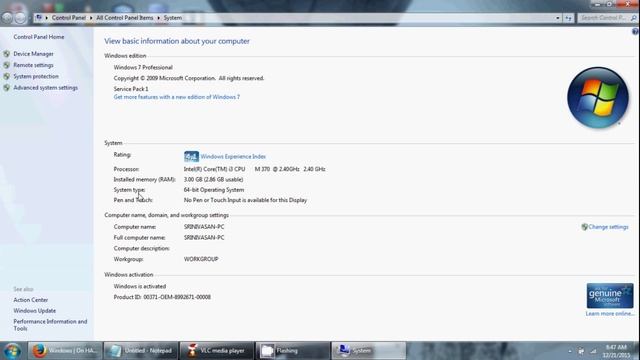Viewport: 640px width, 360px height.
Task: Switch to Flashing taskbar button
Action: click(293, 351)
